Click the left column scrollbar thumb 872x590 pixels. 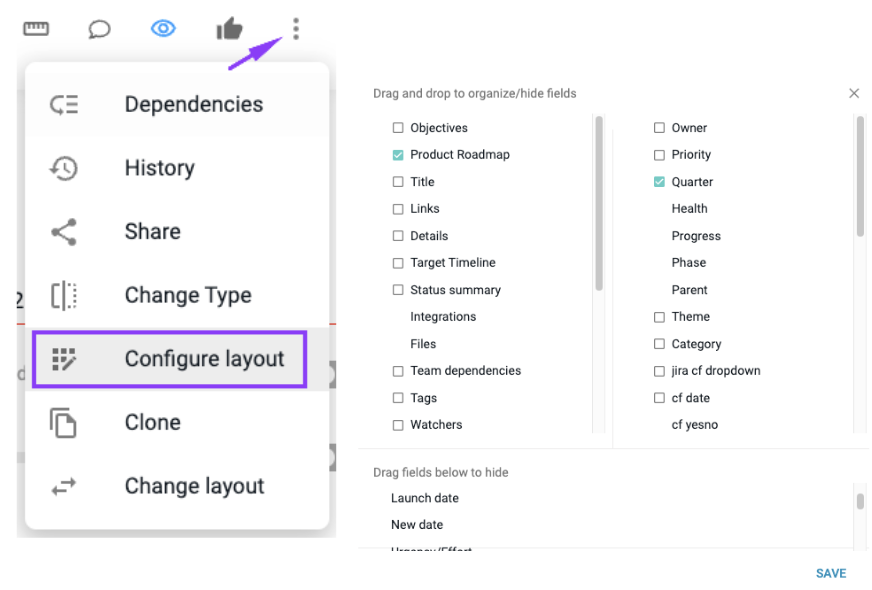[599, 203]
